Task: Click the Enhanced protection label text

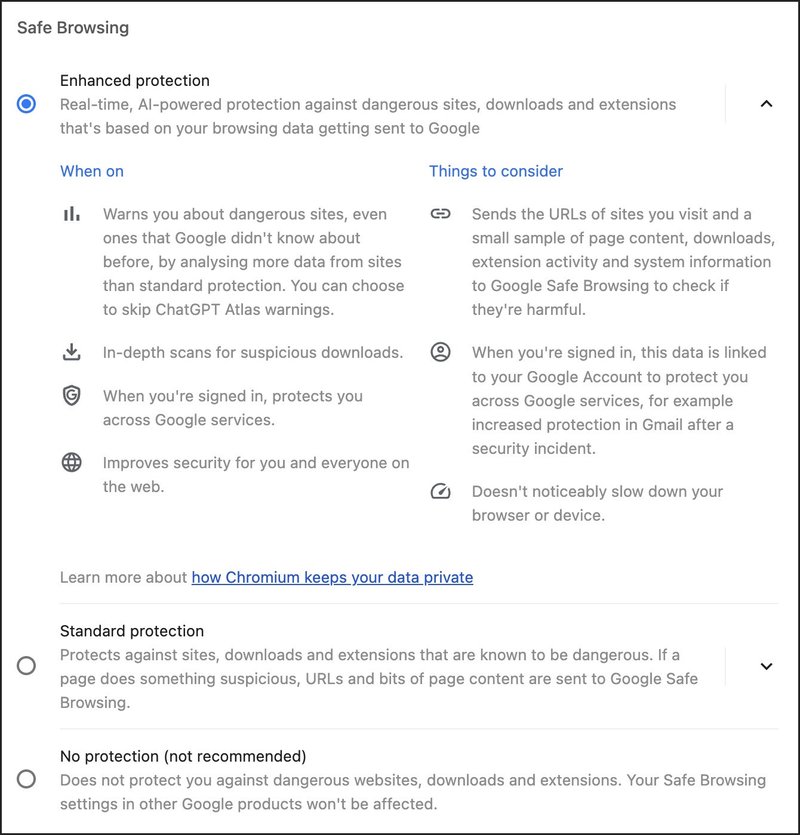Action: pyautogui.click(x=136, y=80)
